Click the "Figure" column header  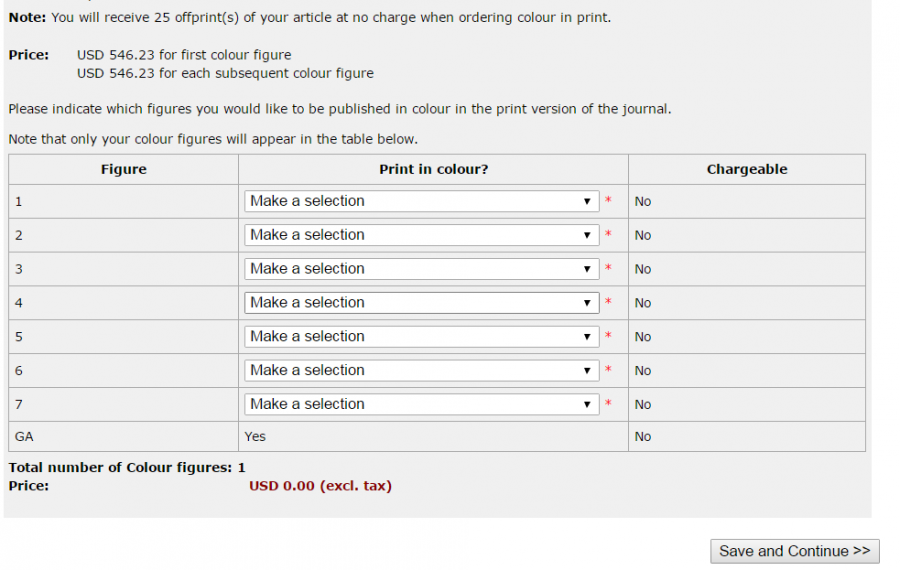click(x=124, y=170)
